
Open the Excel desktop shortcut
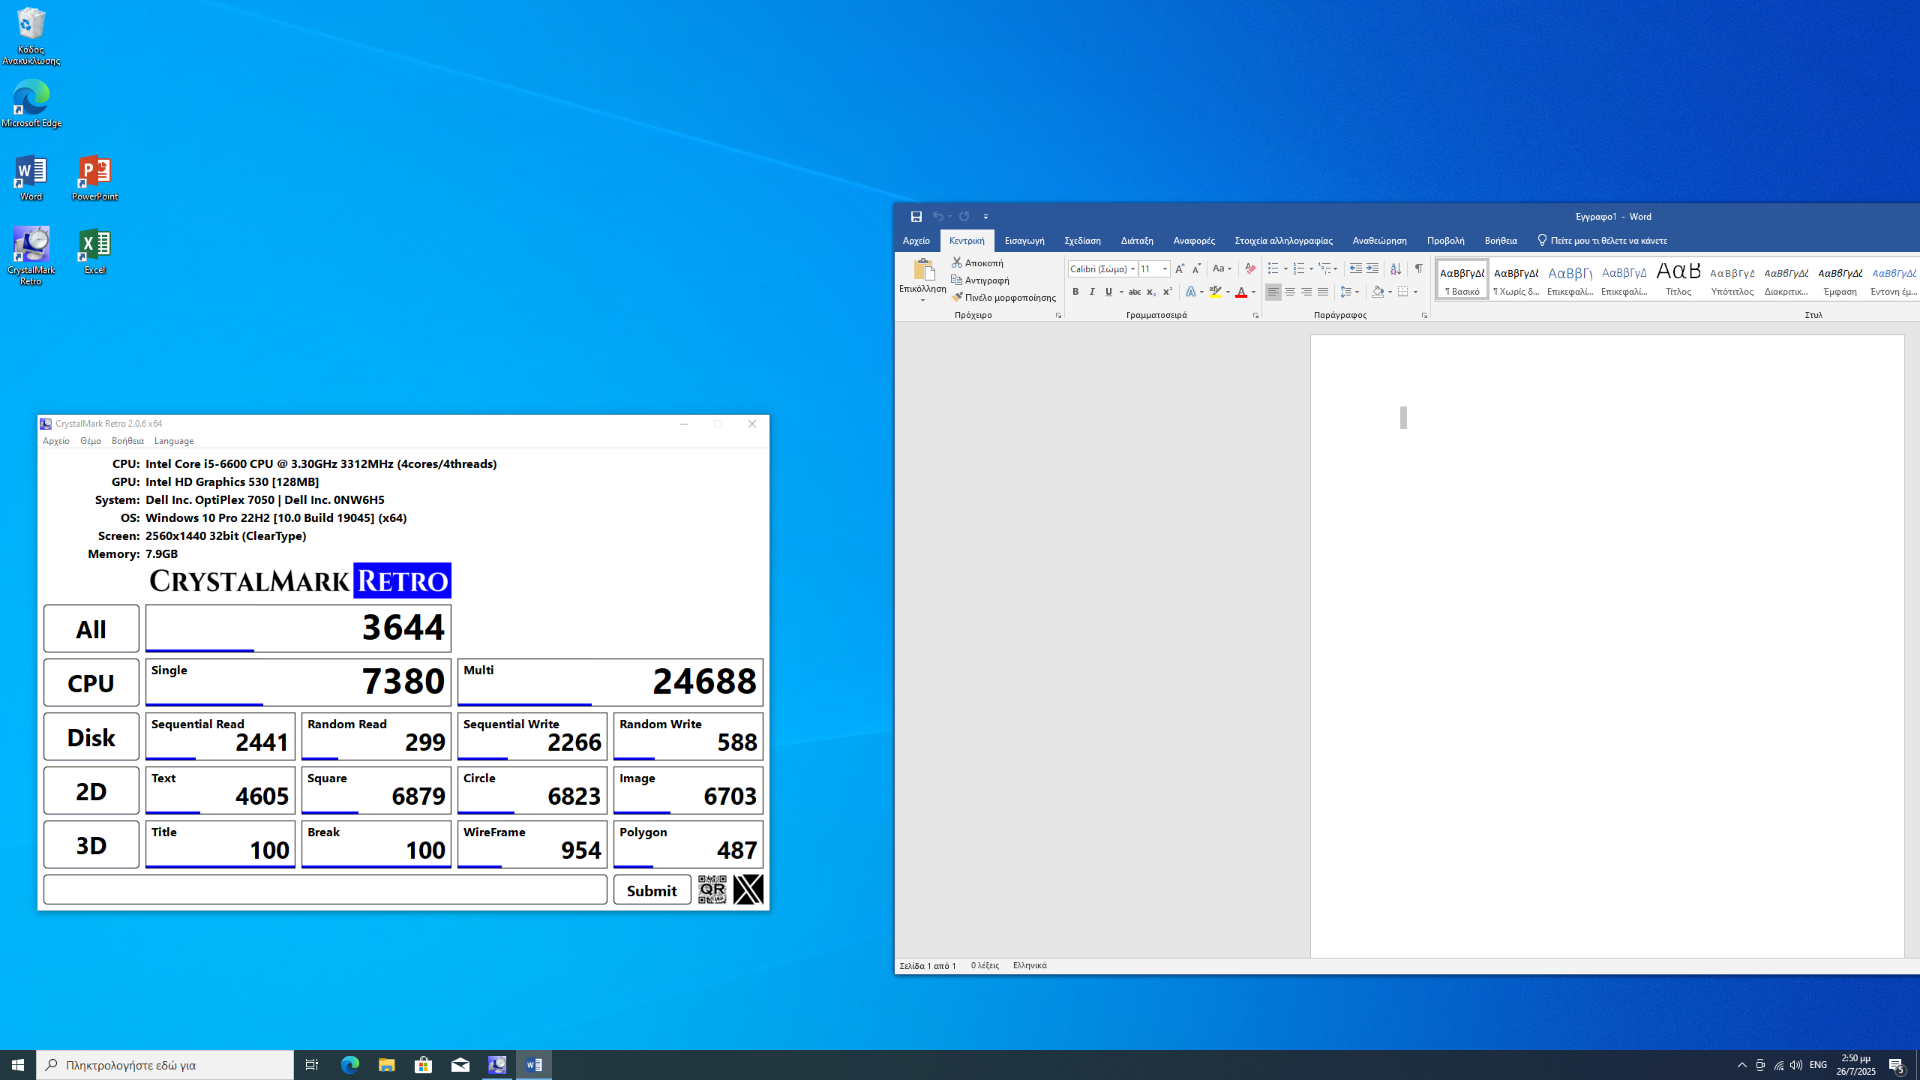95,251
